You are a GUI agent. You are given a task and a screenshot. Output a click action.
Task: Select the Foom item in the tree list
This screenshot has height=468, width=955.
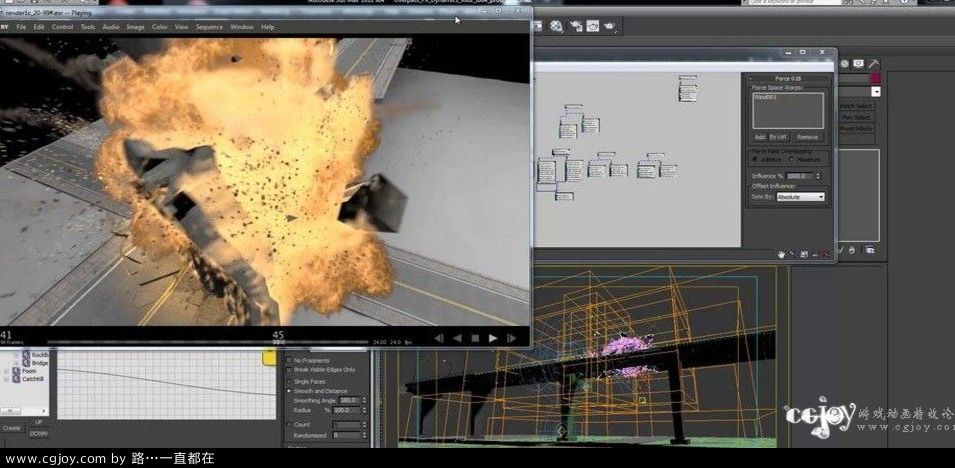point(29,371)
